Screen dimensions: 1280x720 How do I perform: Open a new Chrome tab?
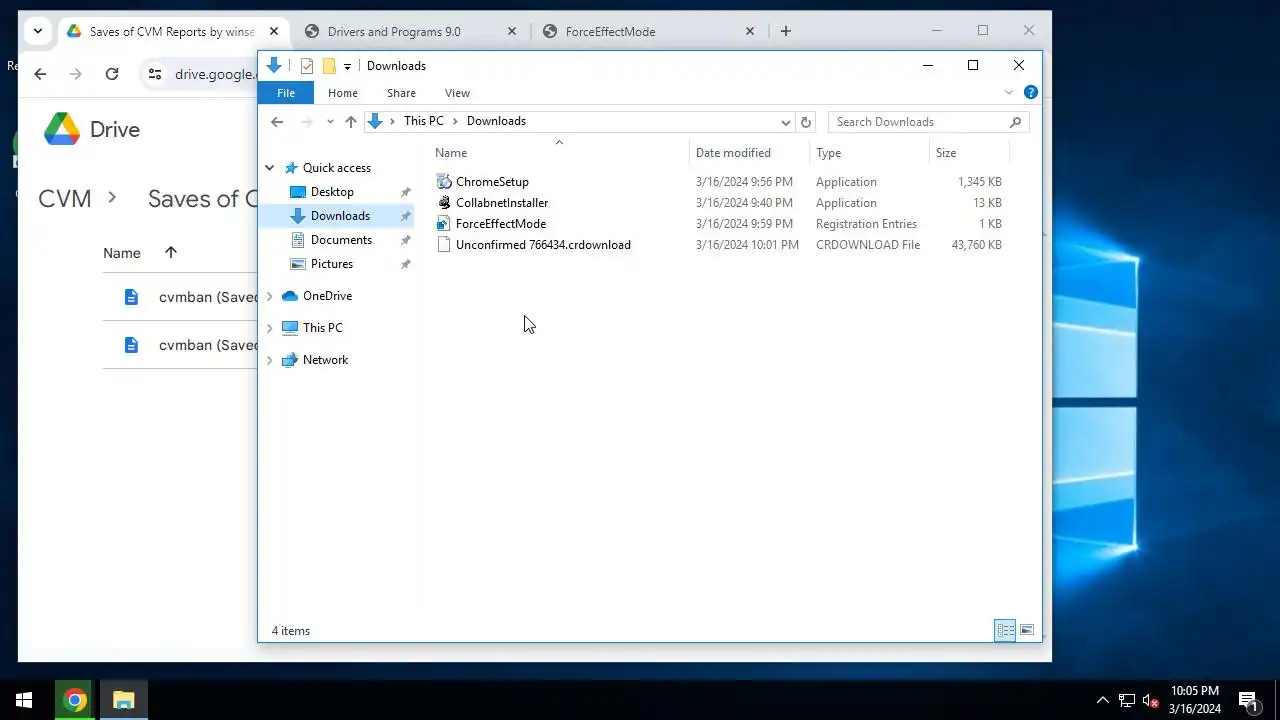pyautogui.click(x=786, y=31)
